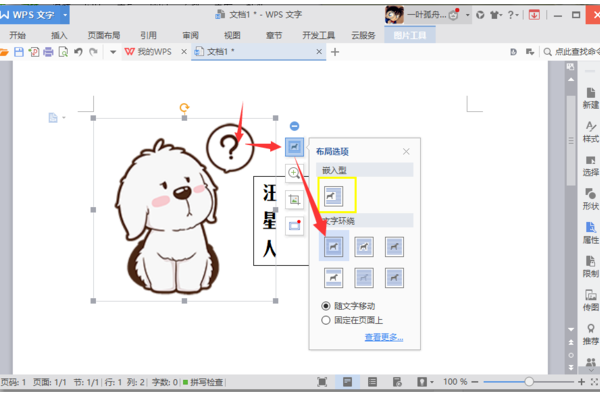Choose the middle wrapping icon in second row
The width and height of the screenshot is (600, 400).
(364, 278)
